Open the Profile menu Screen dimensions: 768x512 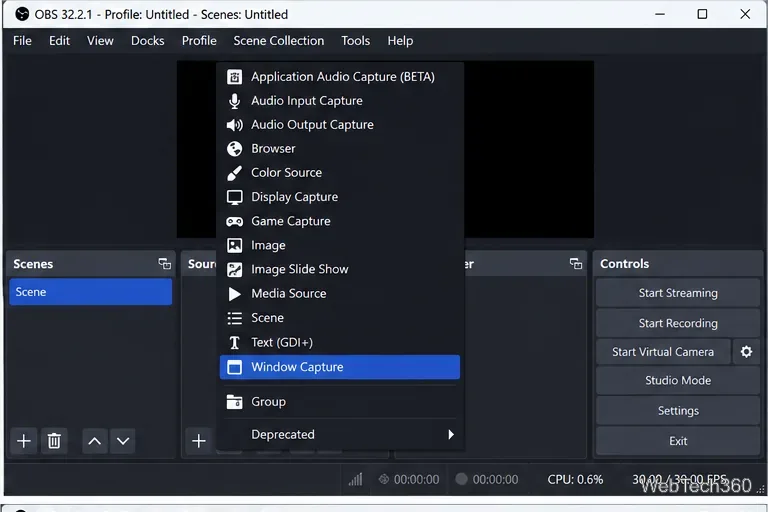(199, 41)
